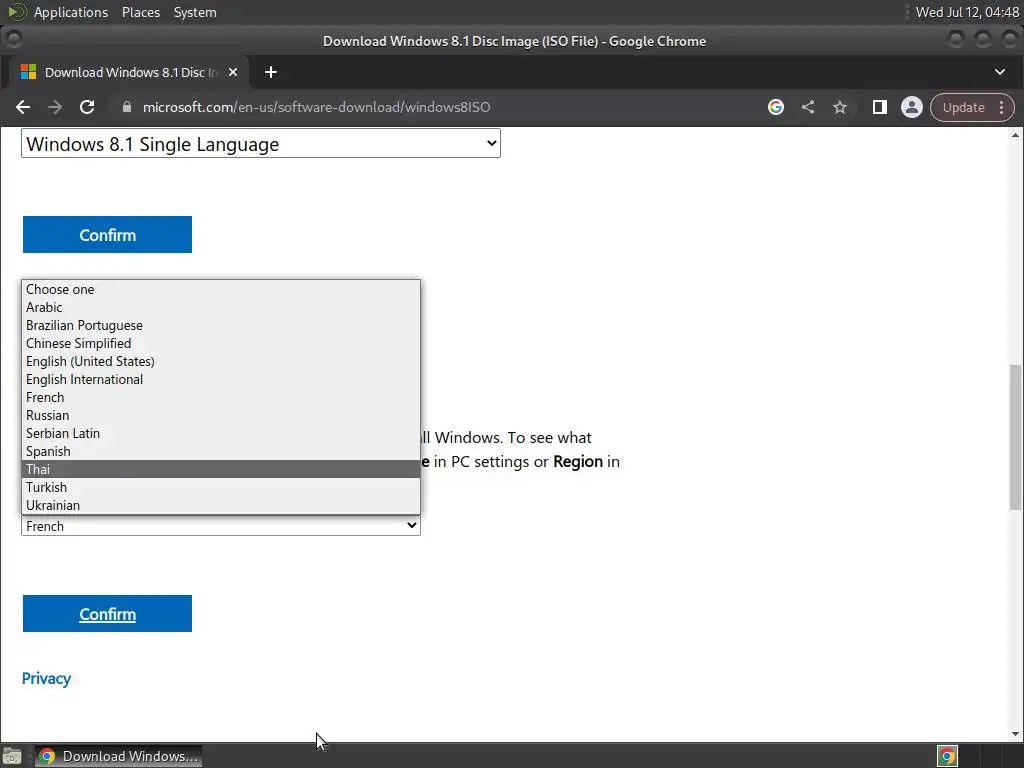Screen dimensions: 1024x768
Task: Open the System menu
Action: coord(195,12)
